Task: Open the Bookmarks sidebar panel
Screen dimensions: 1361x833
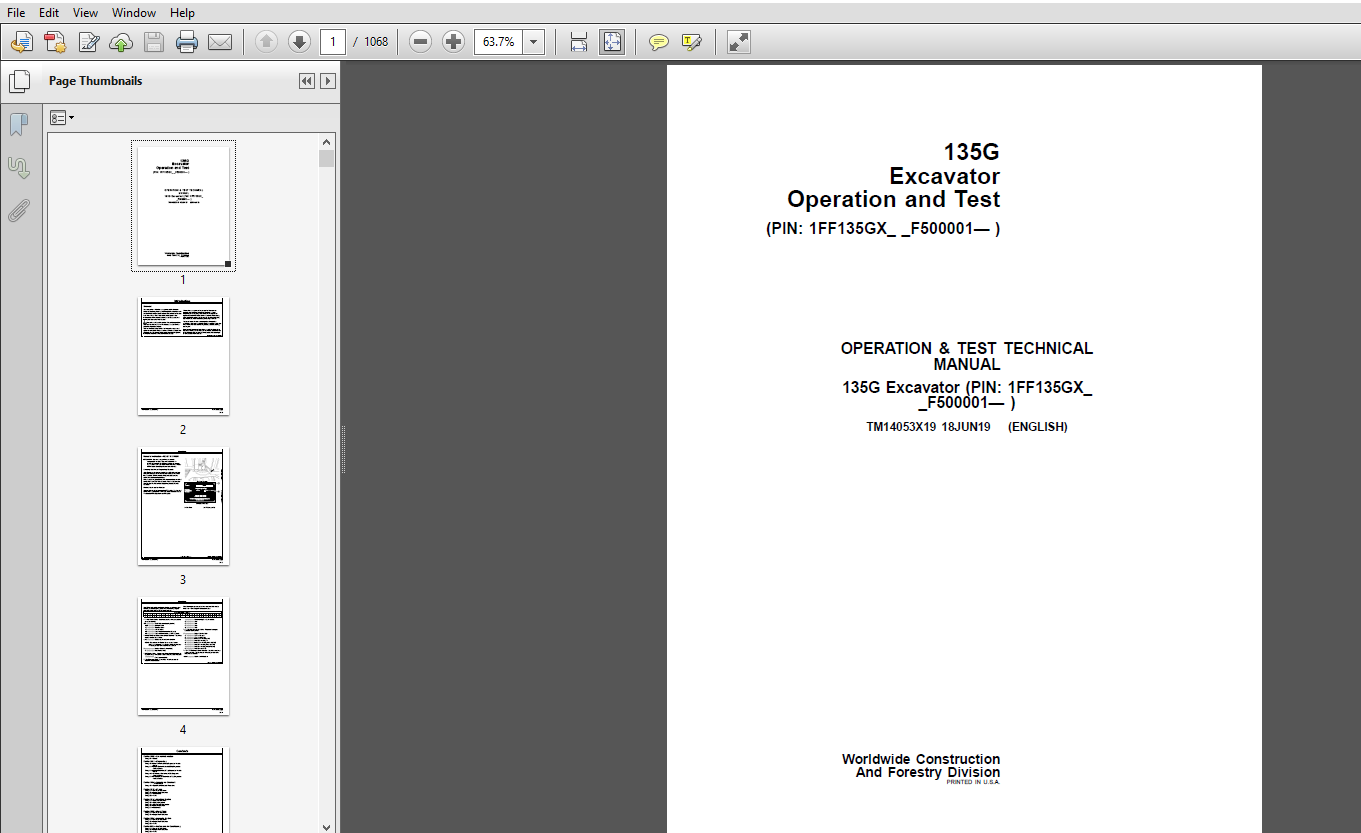Action: [x=19, y=124]
